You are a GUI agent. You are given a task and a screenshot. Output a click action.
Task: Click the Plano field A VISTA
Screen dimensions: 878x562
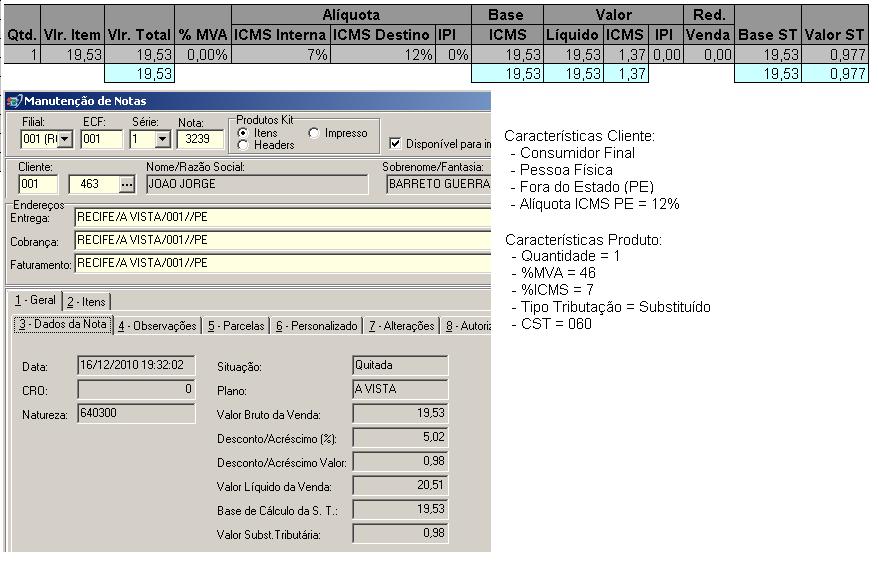click(x=400, y=390)
